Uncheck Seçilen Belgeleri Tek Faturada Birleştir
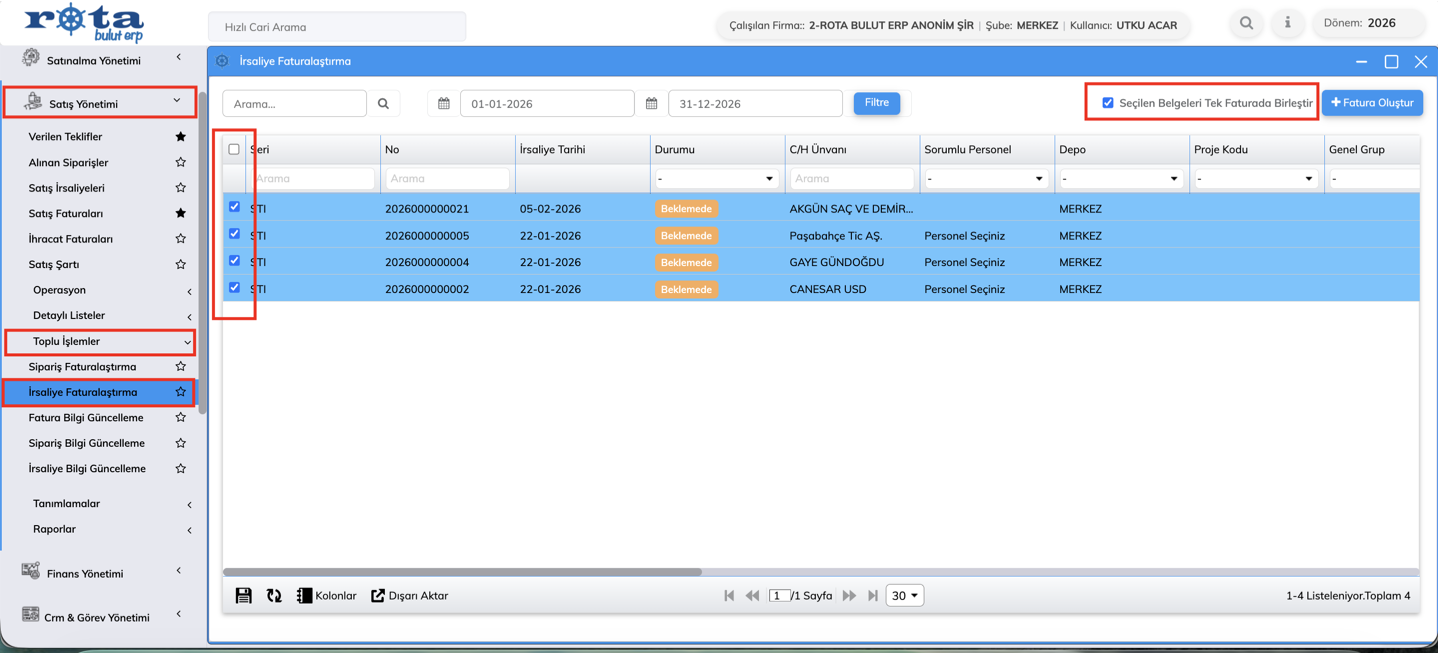The width and height of the screenshot is (1439, 653). pos(1108,103)
